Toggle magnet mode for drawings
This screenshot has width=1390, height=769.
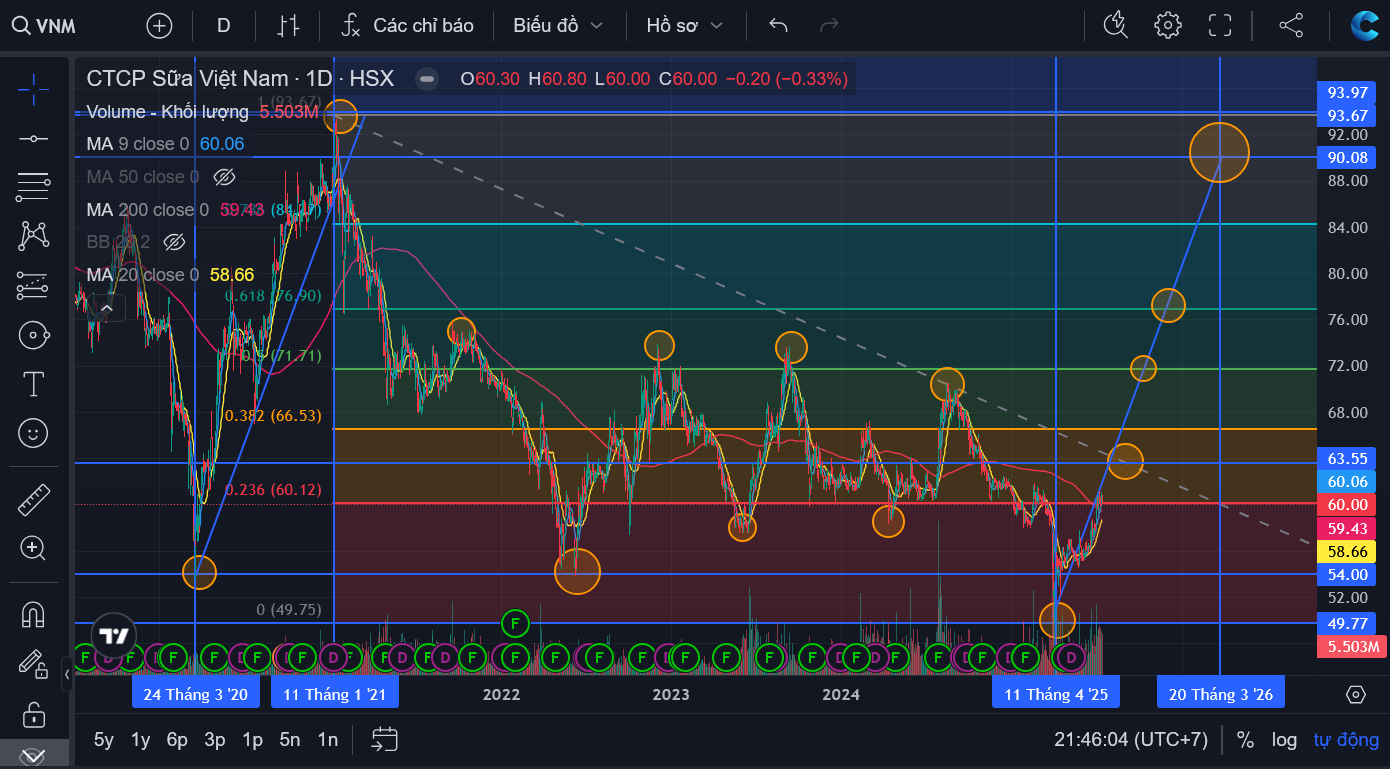click(33, 615)
